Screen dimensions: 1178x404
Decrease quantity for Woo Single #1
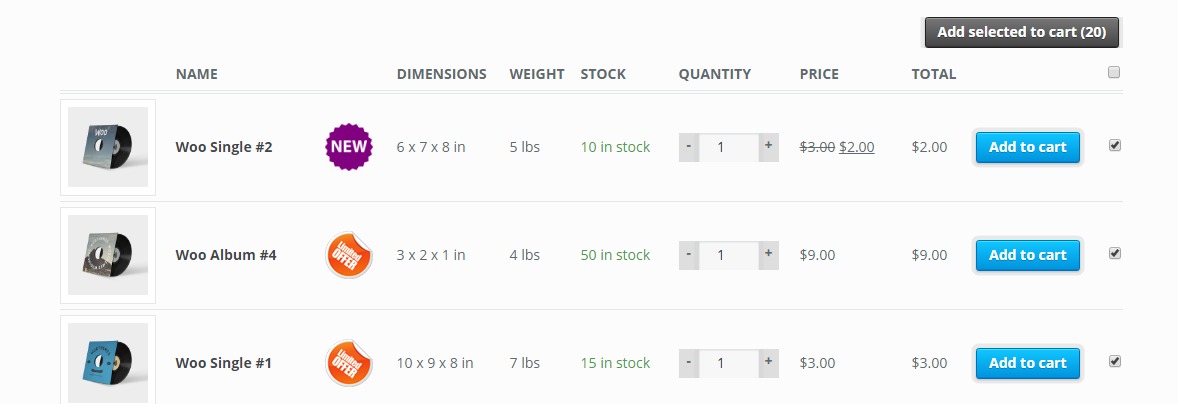[x=689, y=363]
